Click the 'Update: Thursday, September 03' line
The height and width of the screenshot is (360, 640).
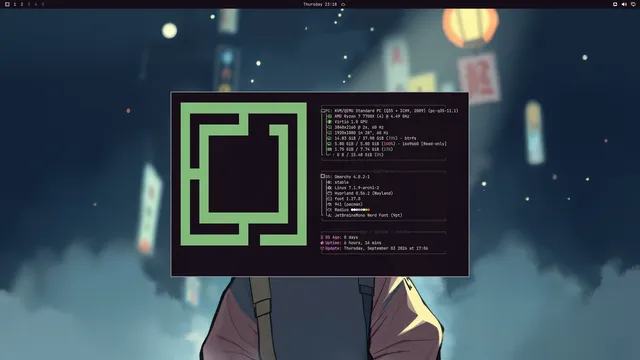[x=374, y=248]
